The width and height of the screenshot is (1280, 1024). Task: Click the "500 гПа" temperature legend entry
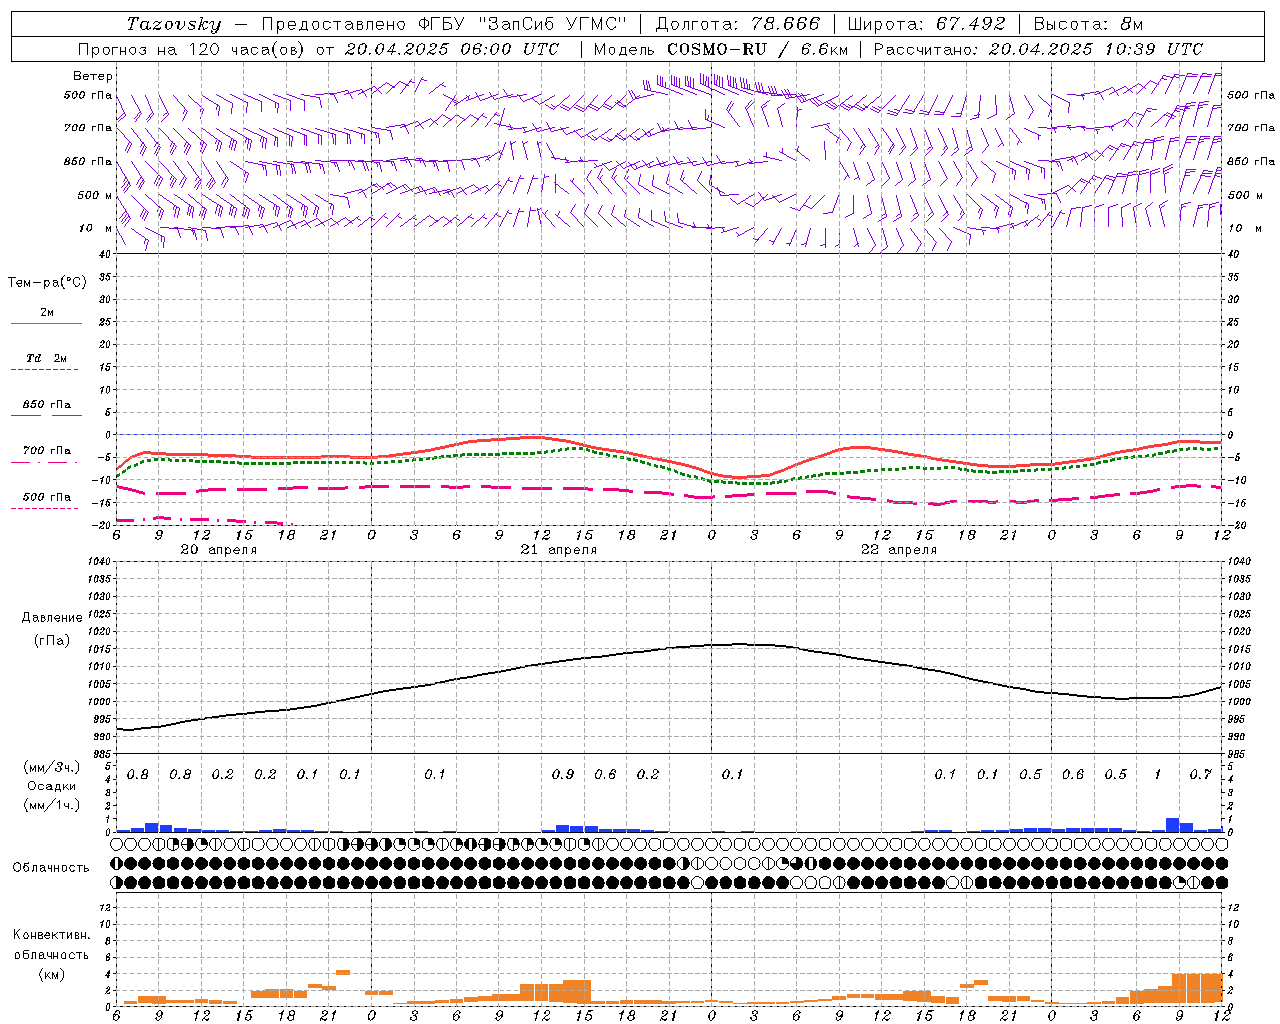[x=47, y=497]
